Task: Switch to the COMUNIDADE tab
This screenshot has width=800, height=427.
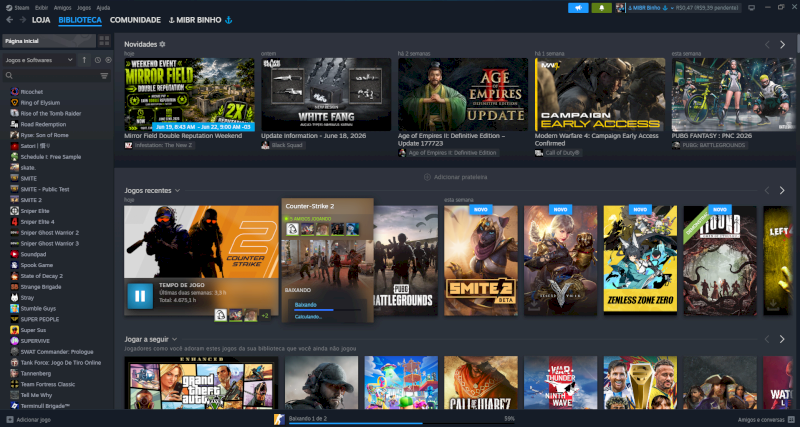Action: click(x=135, y=20)
